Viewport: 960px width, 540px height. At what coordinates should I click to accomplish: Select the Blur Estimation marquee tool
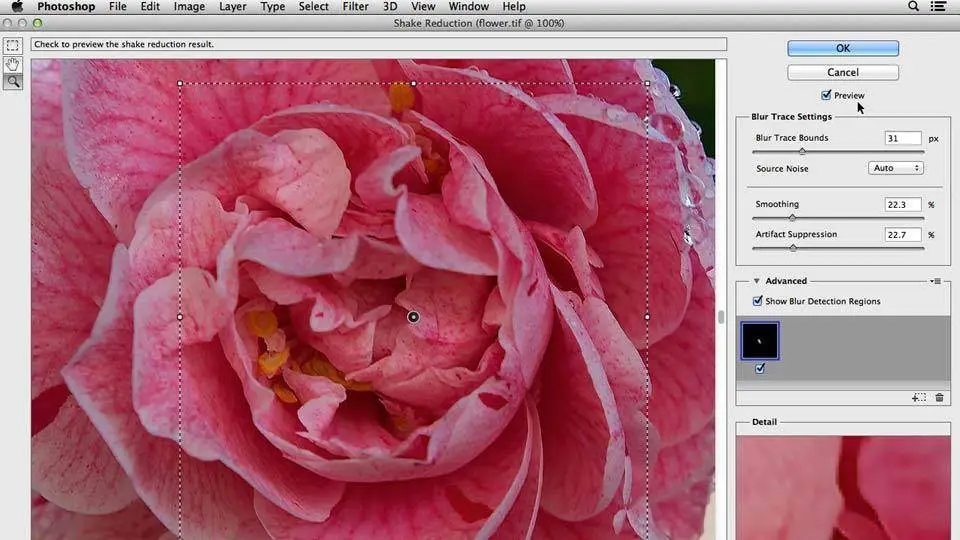point(12,46)
